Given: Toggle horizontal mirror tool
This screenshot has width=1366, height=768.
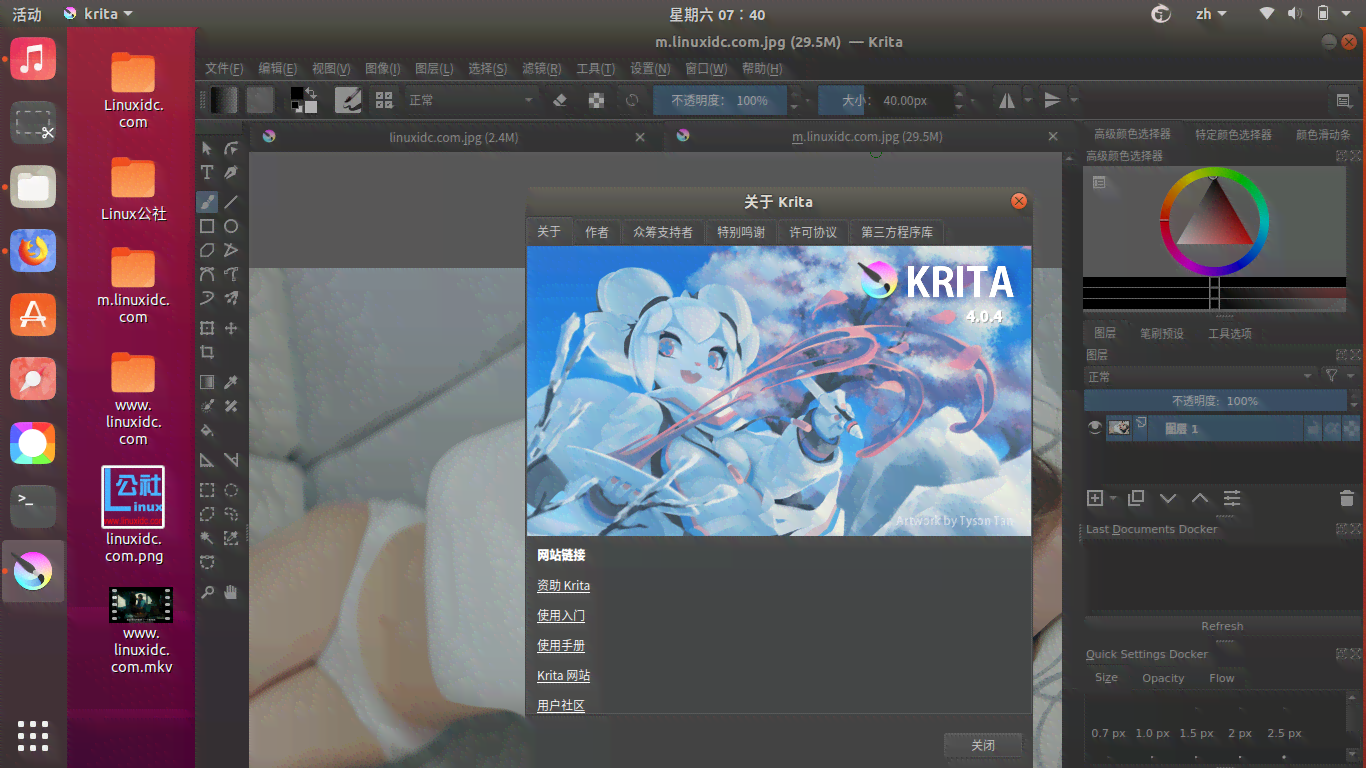Looking at the screenshot, I should pos(1006,100).
